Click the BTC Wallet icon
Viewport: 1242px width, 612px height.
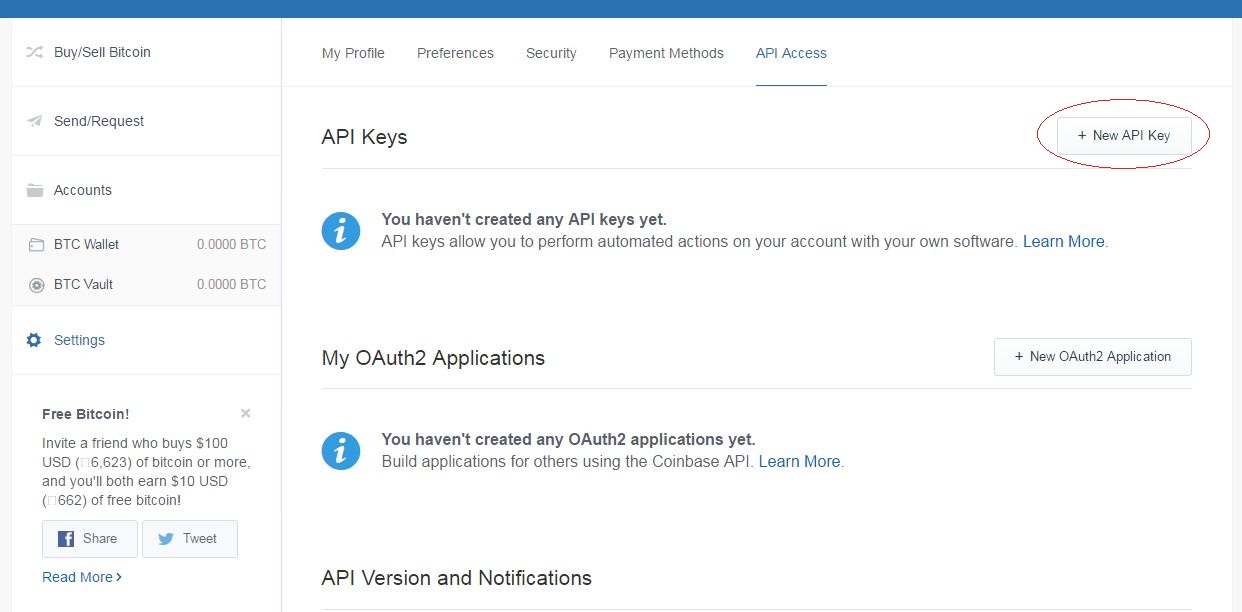(x=36, y=244)
